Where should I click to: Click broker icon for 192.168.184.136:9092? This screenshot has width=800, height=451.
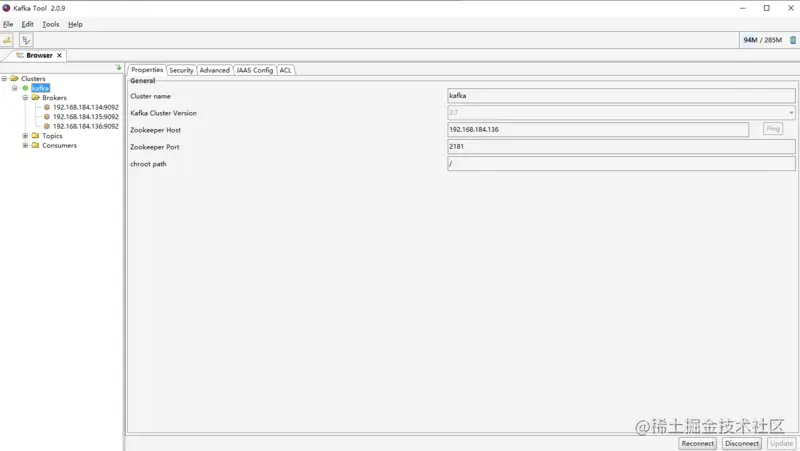[47, 126]
